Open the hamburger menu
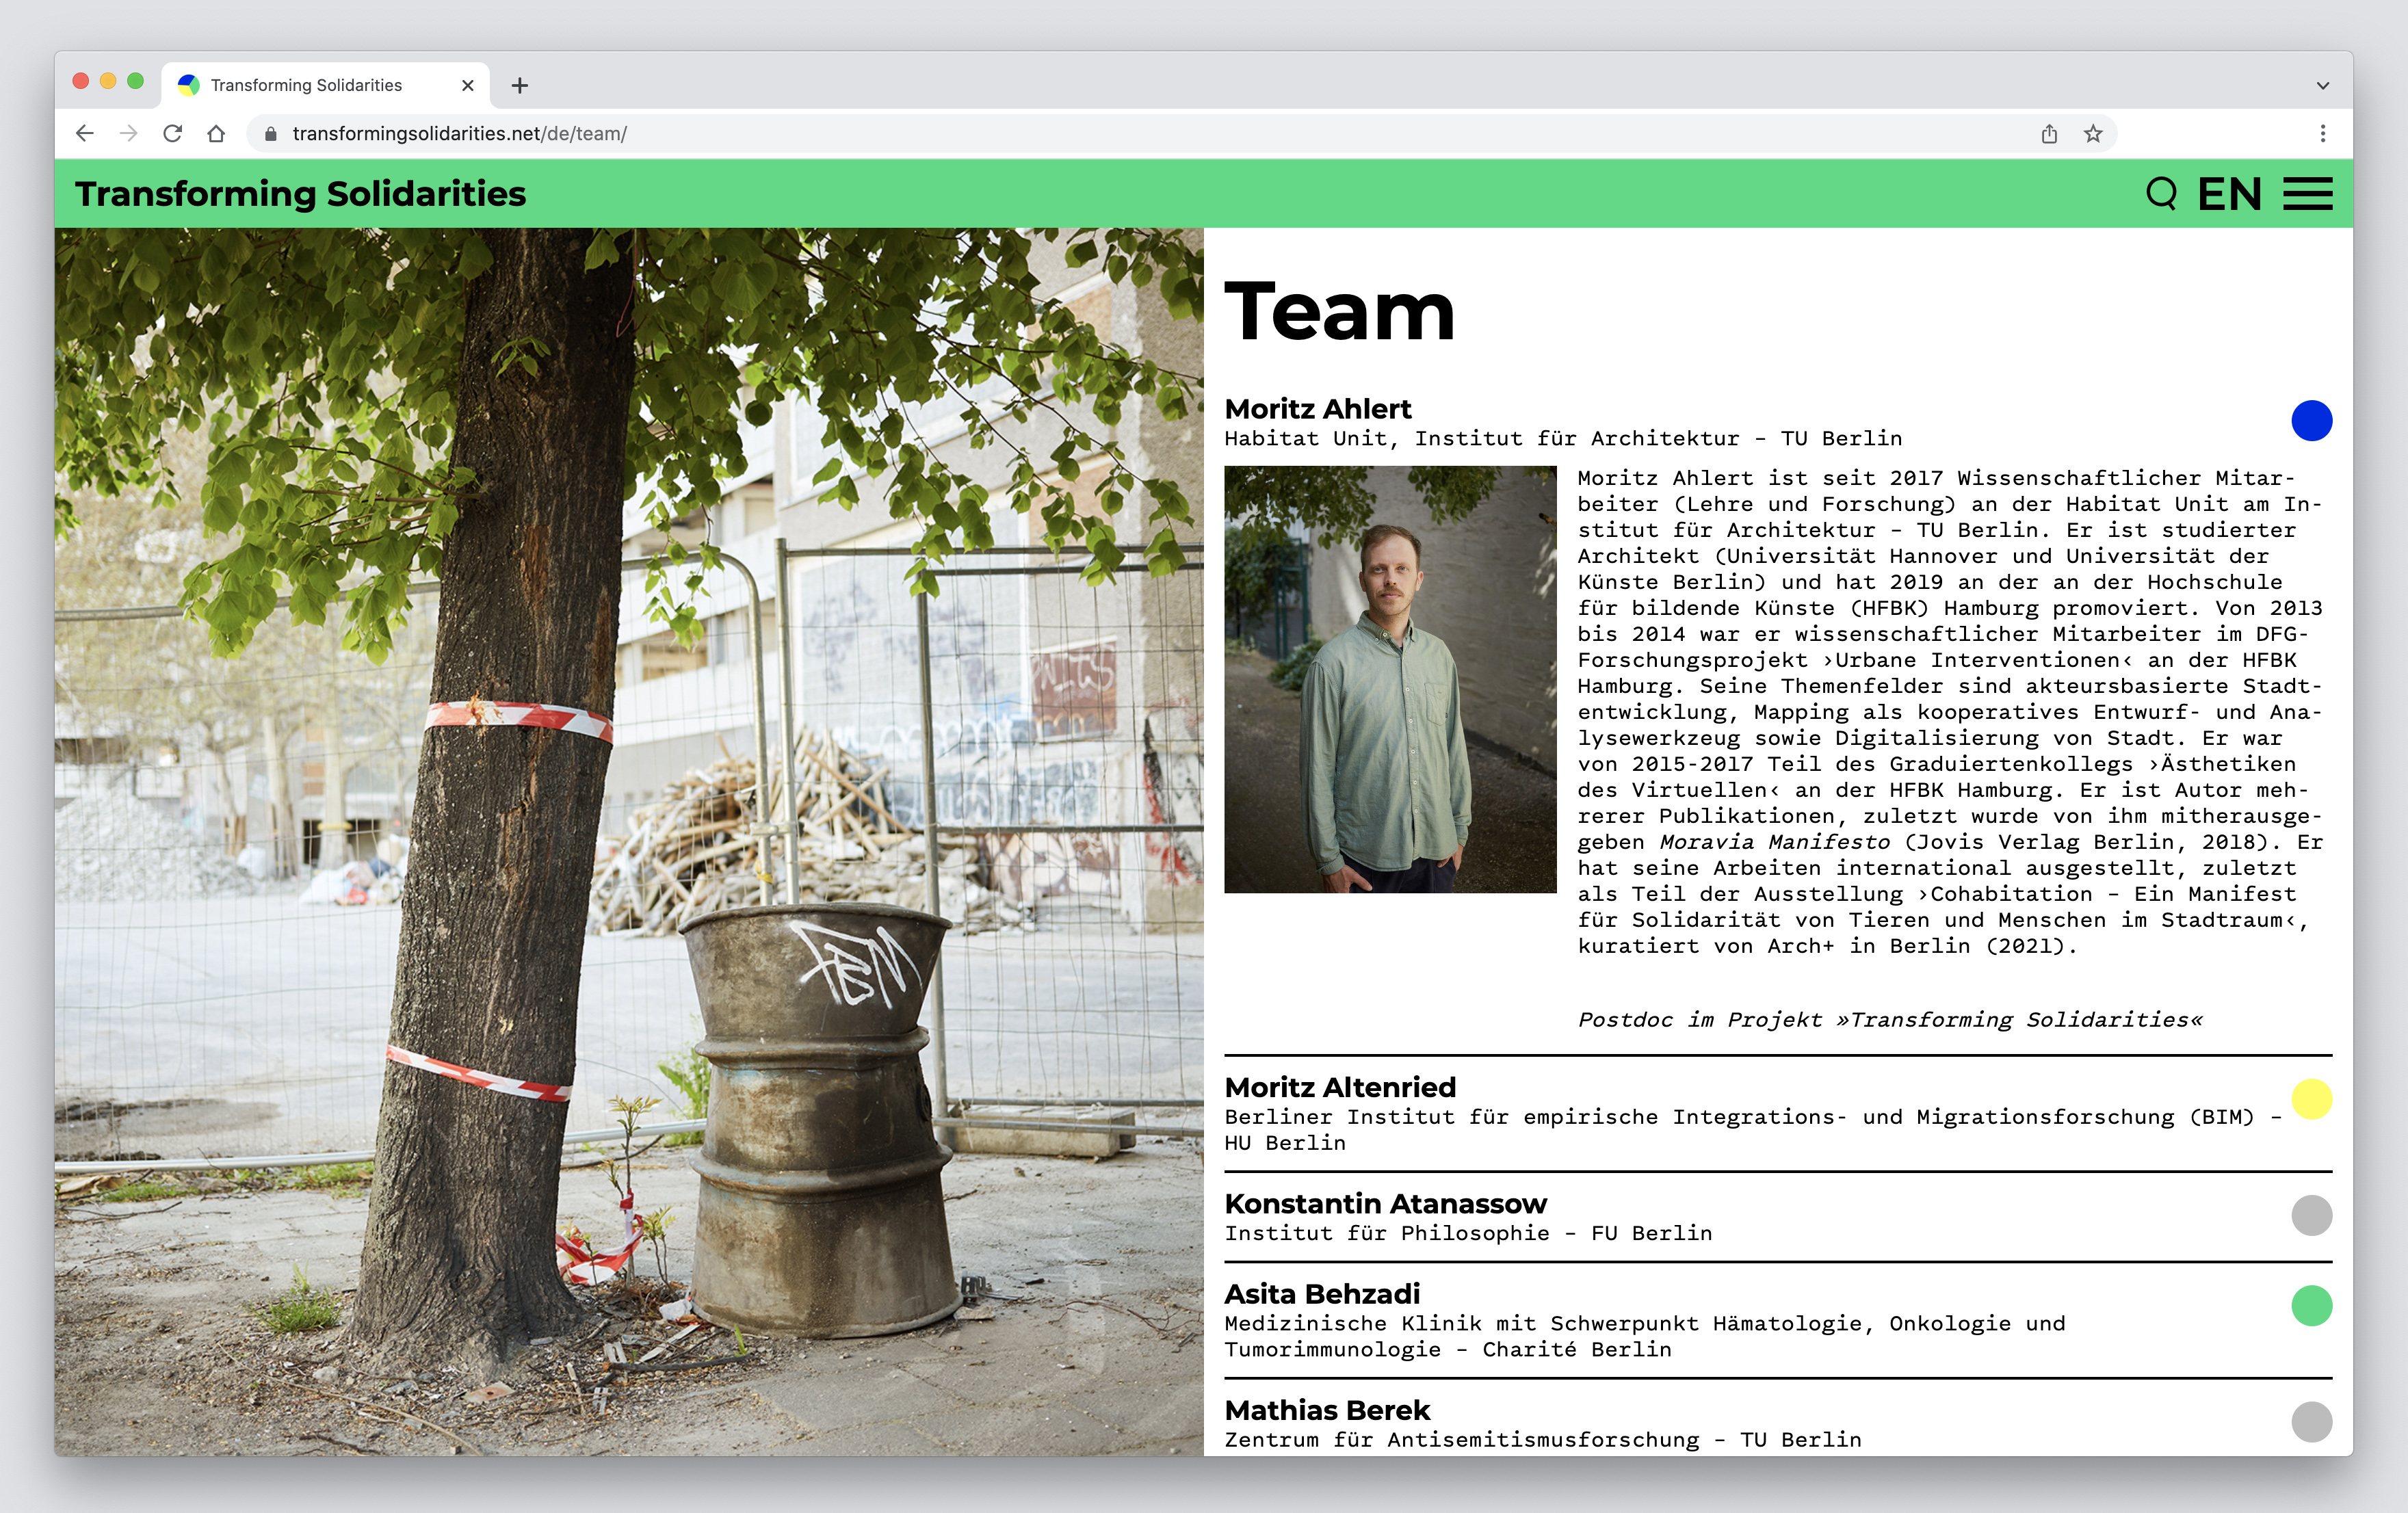2408x1513 pixels. pos(2307,194)
